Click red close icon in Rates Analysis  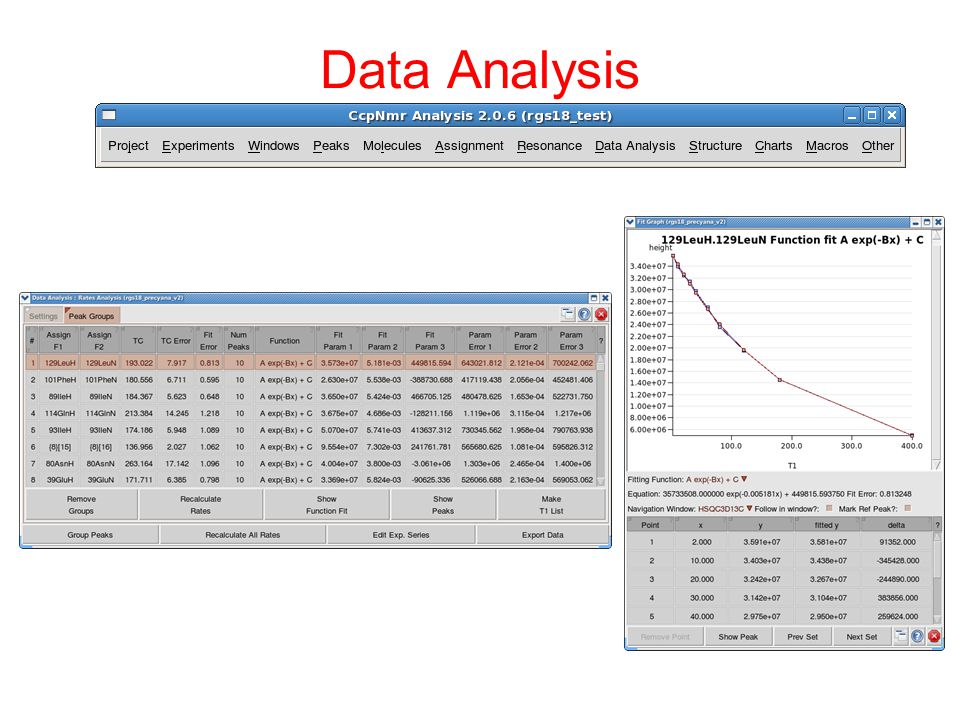pyautogui.click(x=601, y=314)
